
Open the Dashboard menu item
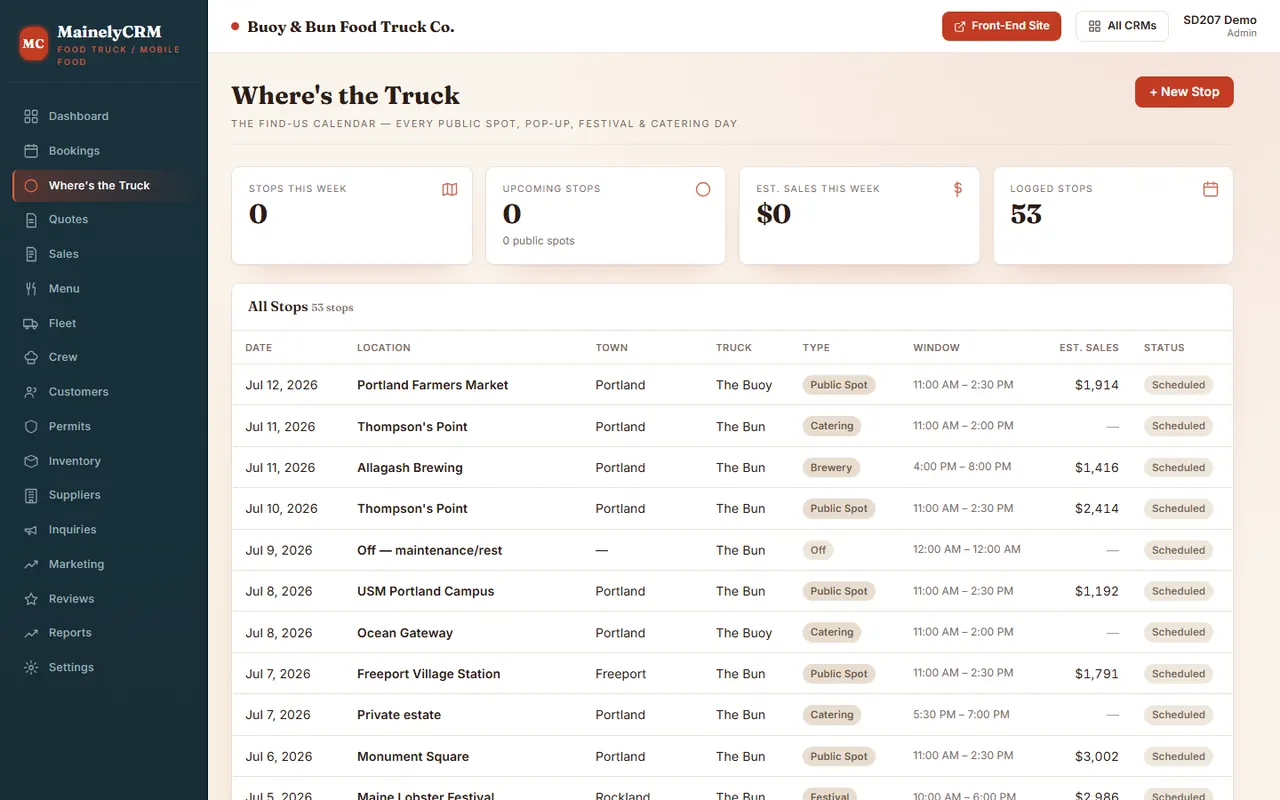(104, 116)
